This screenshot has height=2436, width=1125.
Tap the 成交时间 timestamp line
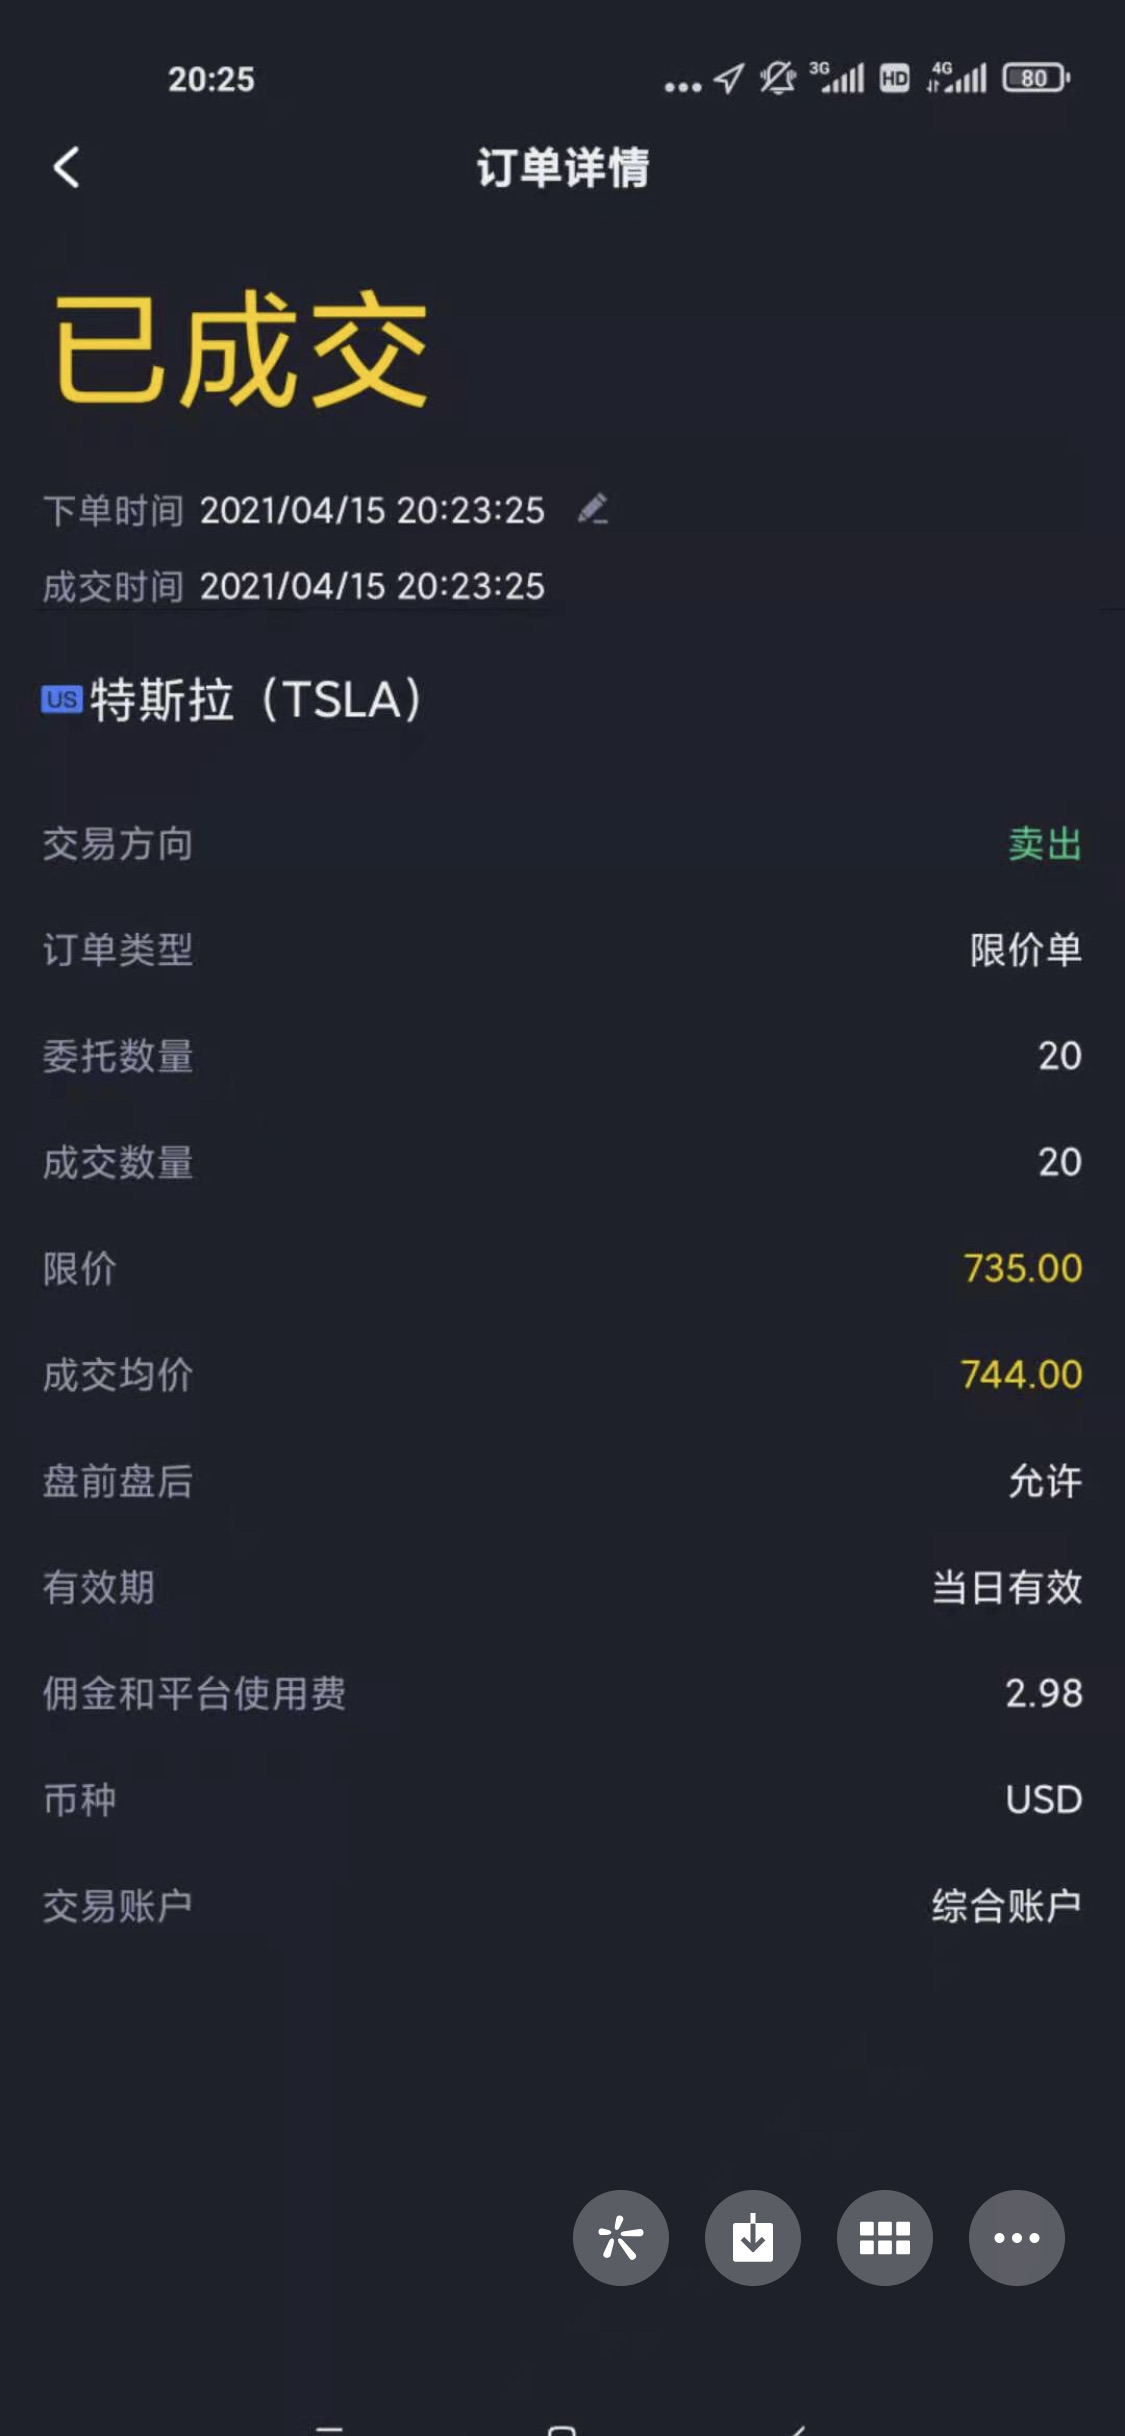(x=293, y=586)
